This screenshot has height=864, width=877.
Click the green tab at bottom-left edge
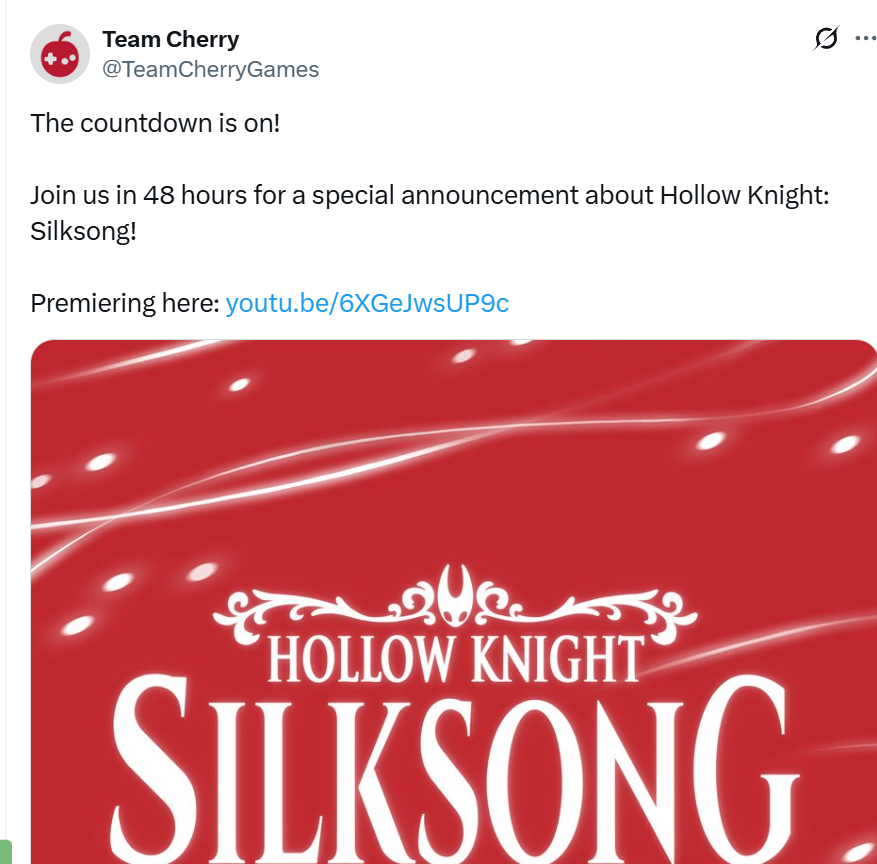6,852
